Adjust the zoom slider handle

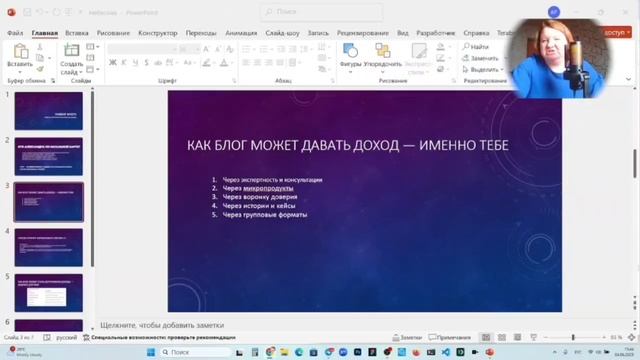click(573, 338)
